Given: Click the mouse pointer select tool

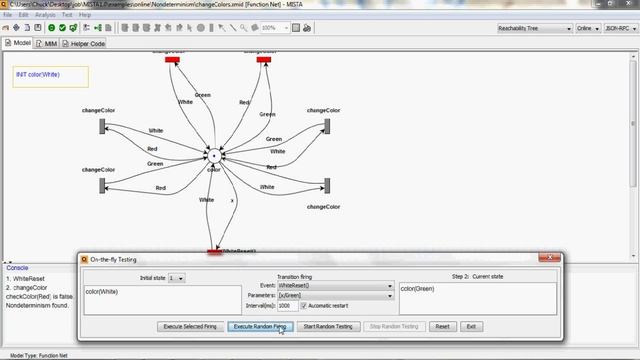Looking at the screenshot, I should (190, 28).
